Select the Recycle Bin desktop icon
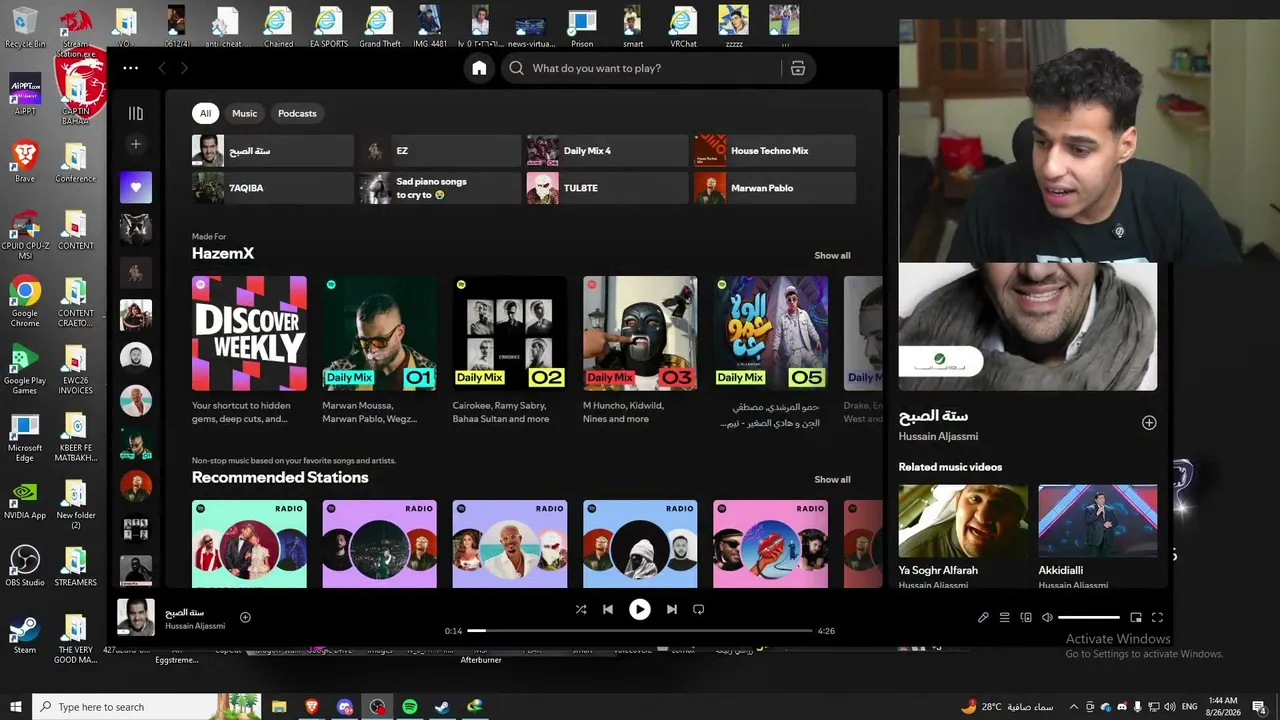This screenshot has width=1280, height=720. (x=25, y=27)
